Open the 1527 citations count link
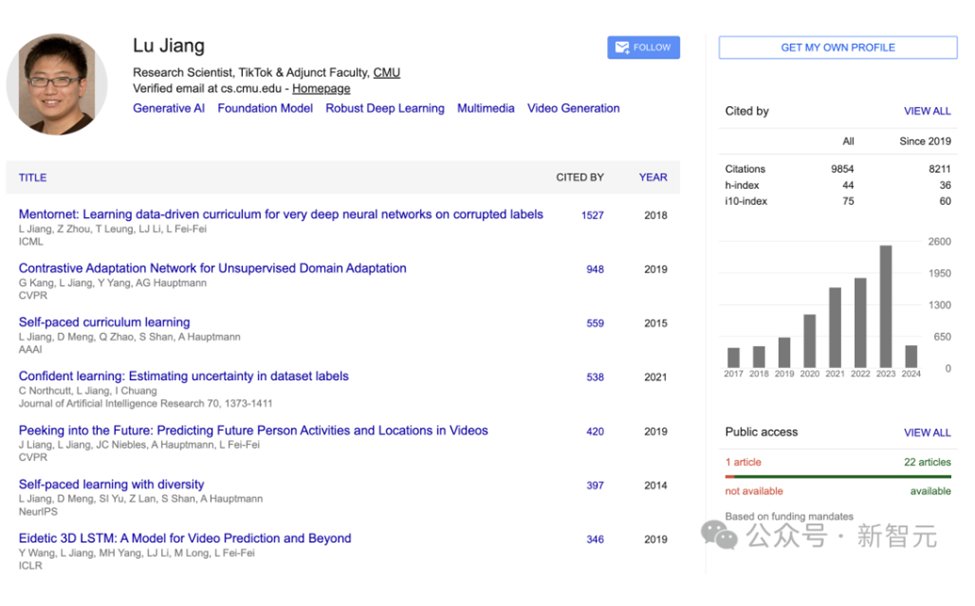975x606 pixels. click(592, 215)
